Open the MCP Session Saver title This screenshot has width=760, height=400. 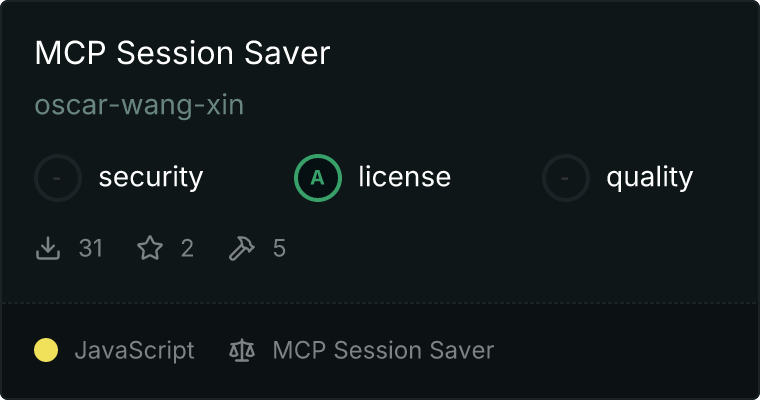[x=182, y=53]
